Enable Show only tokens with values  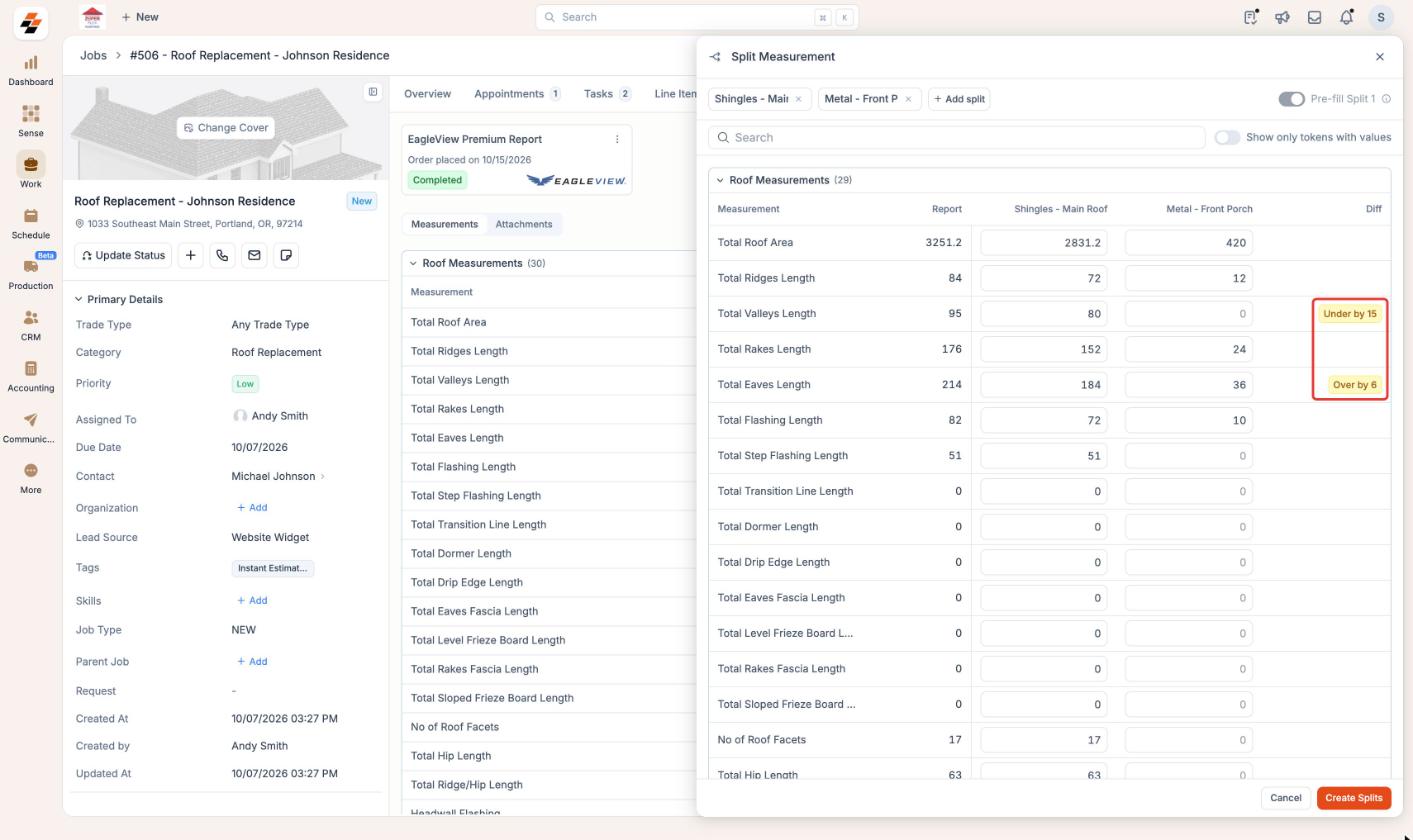coord(1227,137)
